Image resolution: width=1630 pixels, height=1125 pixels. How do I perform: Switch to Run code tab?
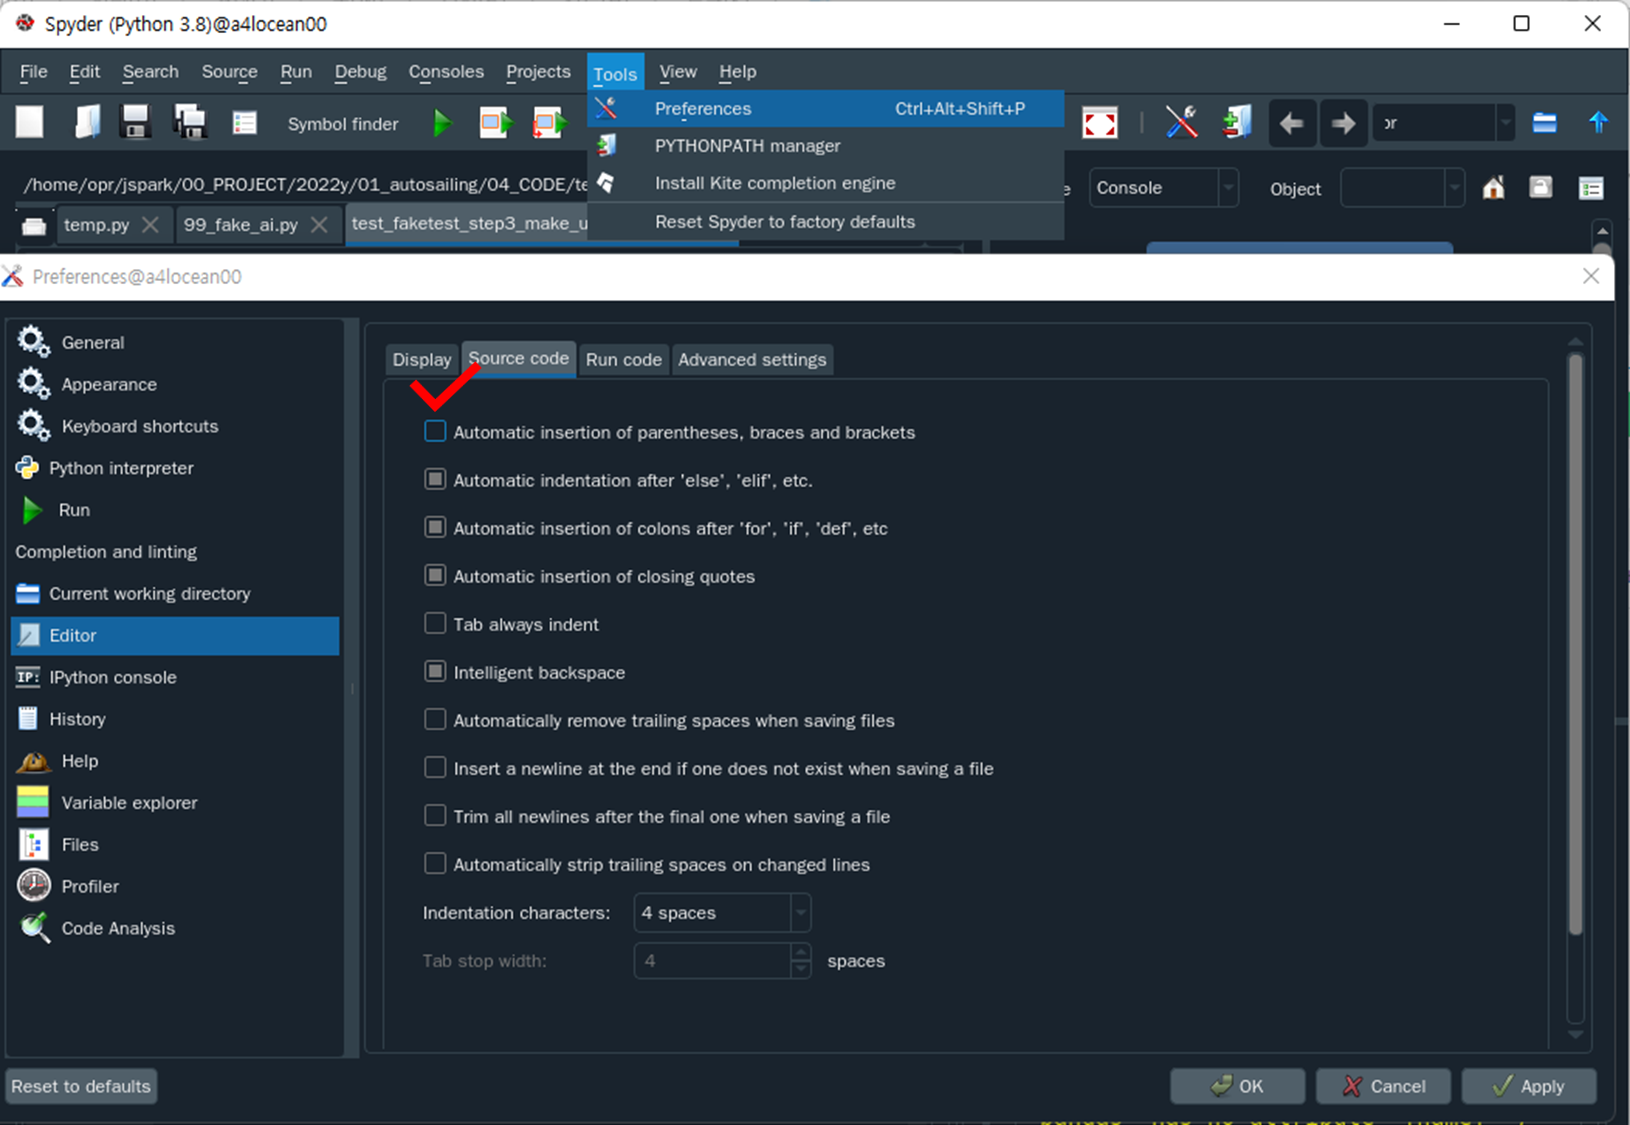[624, 360]
